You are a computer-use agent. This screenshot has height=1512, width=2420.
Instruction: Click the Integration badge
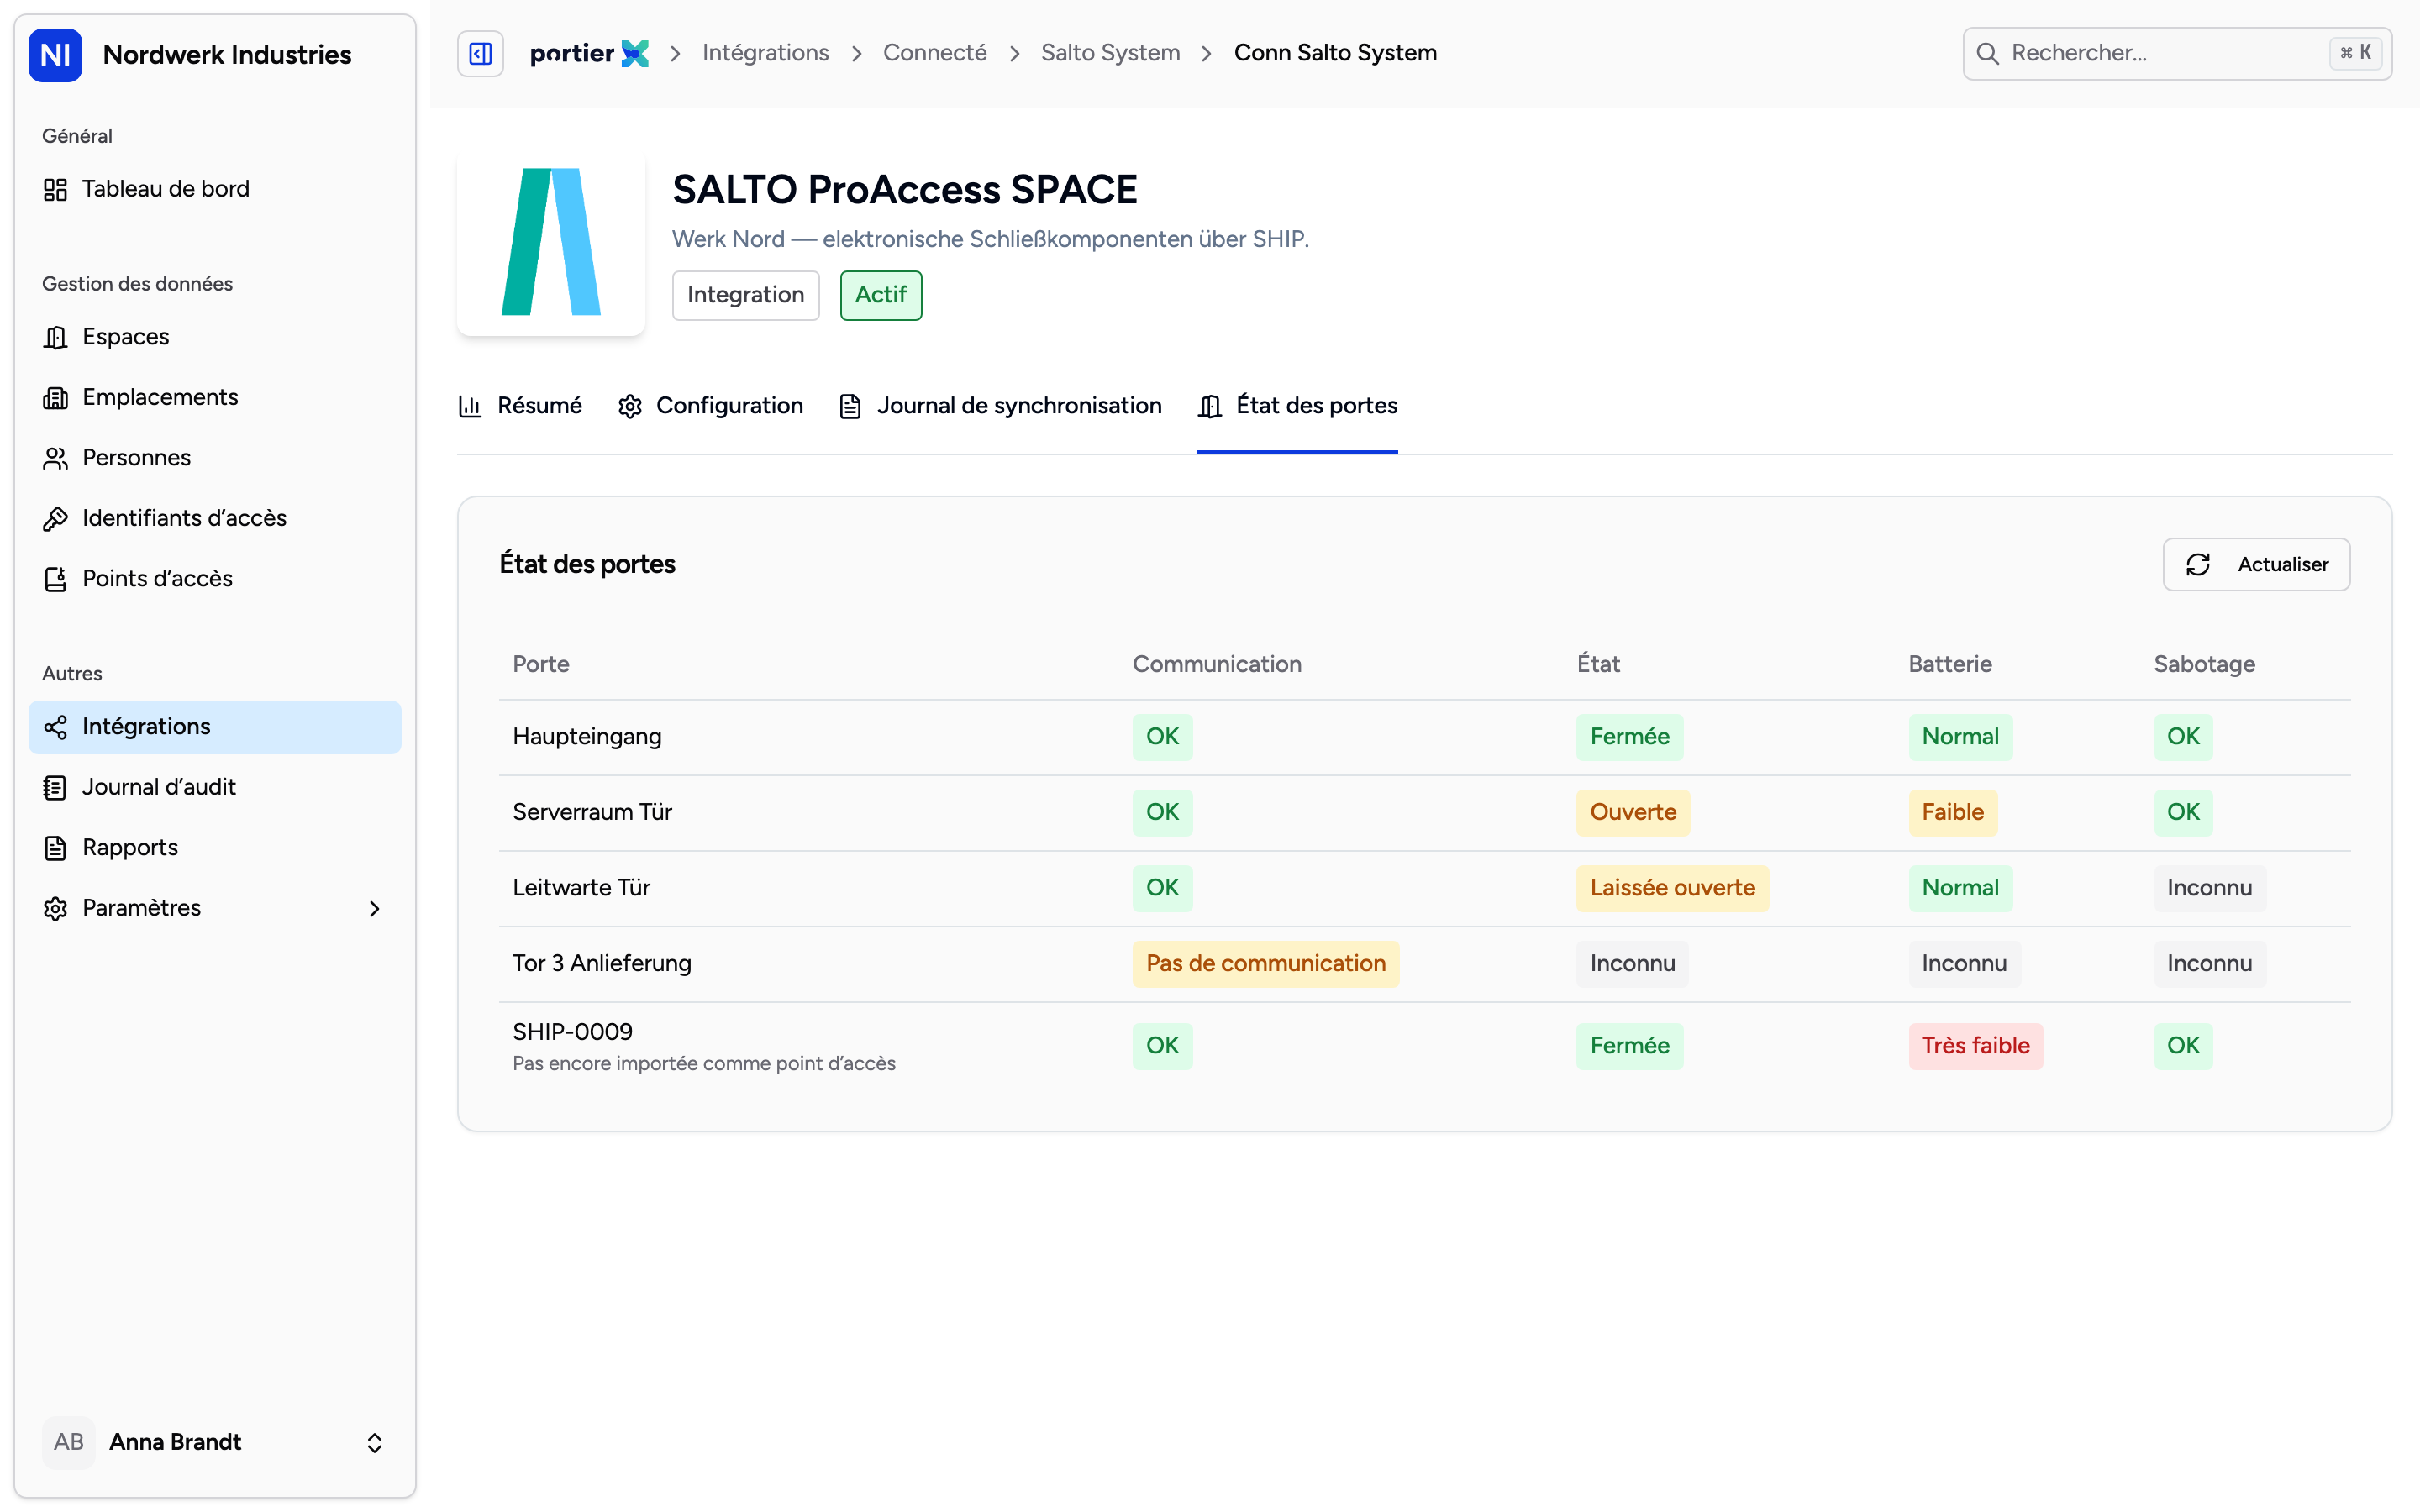746,295
